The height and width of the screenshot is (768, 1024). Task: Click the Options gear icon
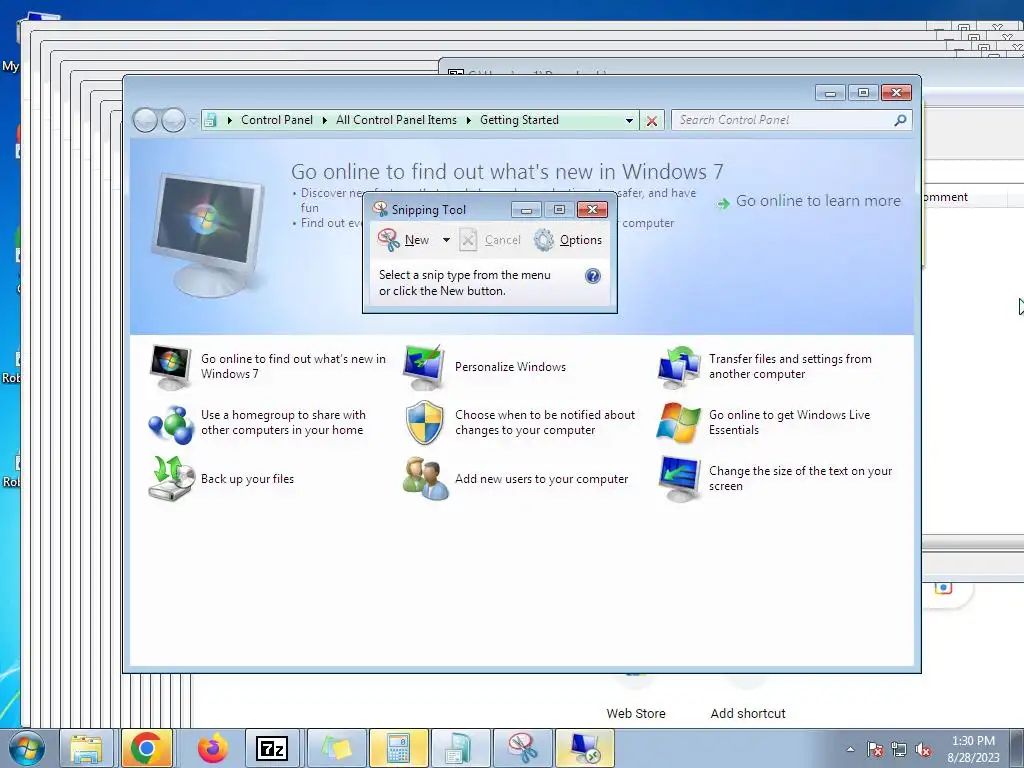[543, 240]
